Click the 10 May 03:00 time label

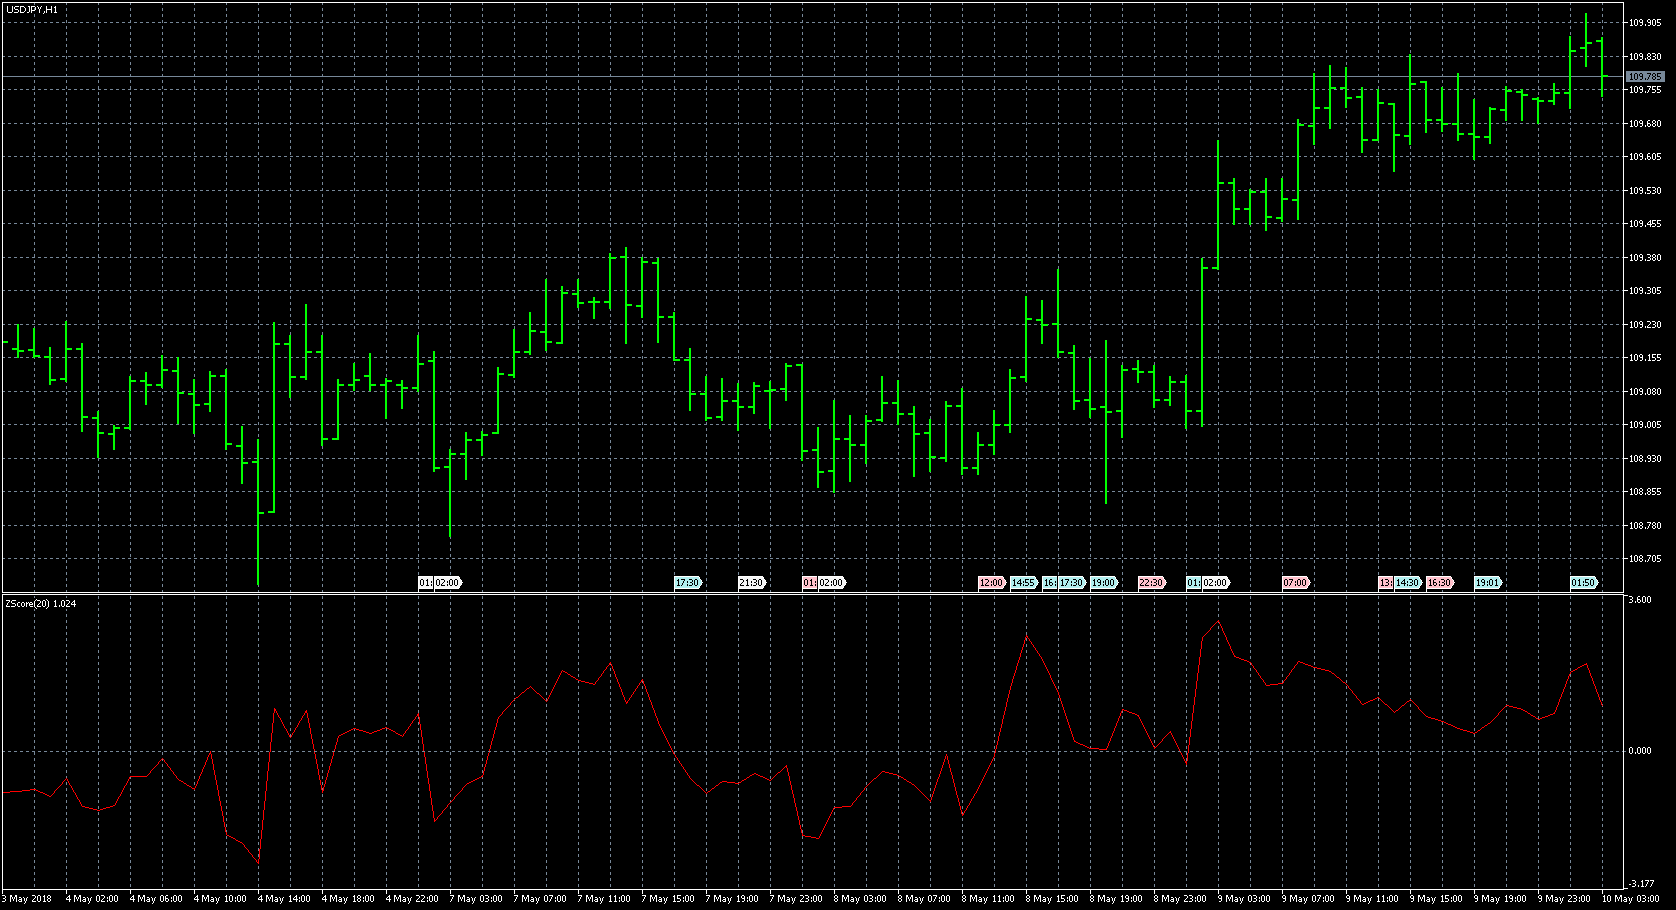pyautogui.click(x=1630, y=899)
